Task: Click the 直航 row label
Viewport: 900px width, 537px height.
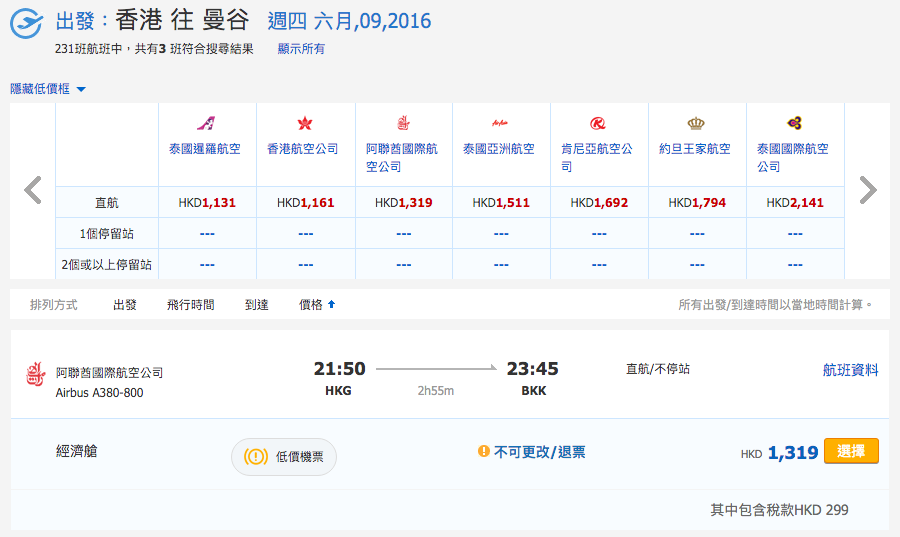Action: 107,203
